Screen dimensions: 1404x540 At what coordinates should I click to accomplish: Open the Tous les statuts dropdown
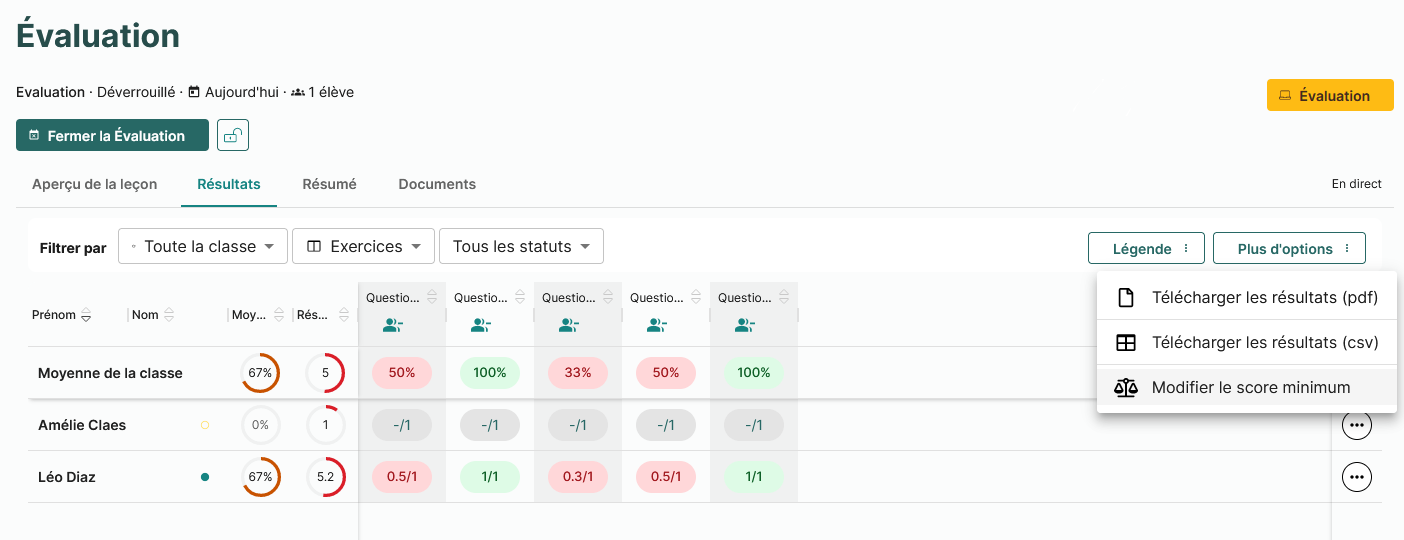(521, 246)
